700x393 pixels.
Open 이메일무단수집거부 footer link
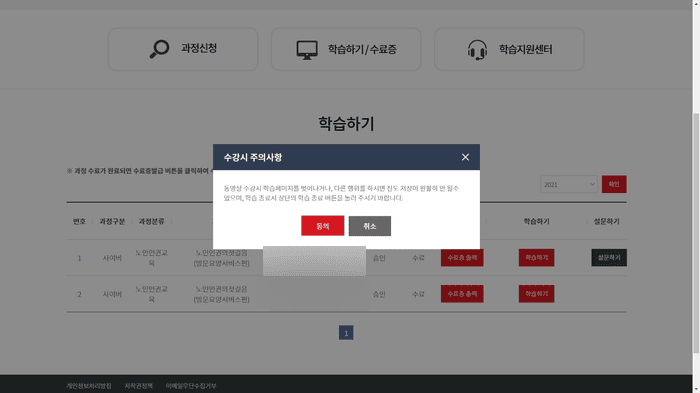coord(191,386)
